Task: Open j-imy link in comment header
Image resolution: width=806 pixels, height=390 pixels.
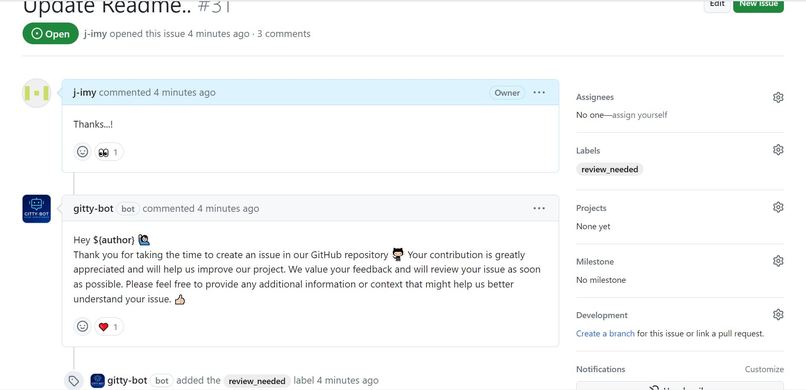Action: pyautogui.click(x=84, y=92)
